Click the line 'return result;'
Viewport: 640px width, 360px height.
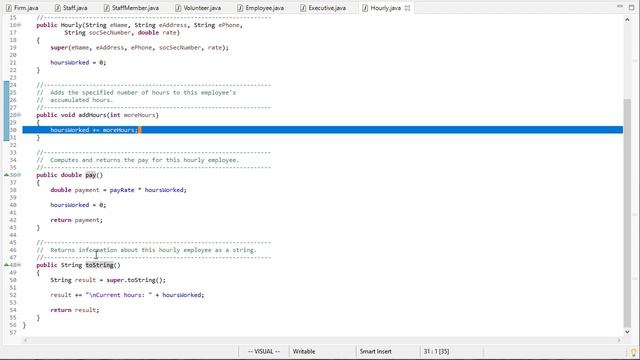tap(75, 310)
